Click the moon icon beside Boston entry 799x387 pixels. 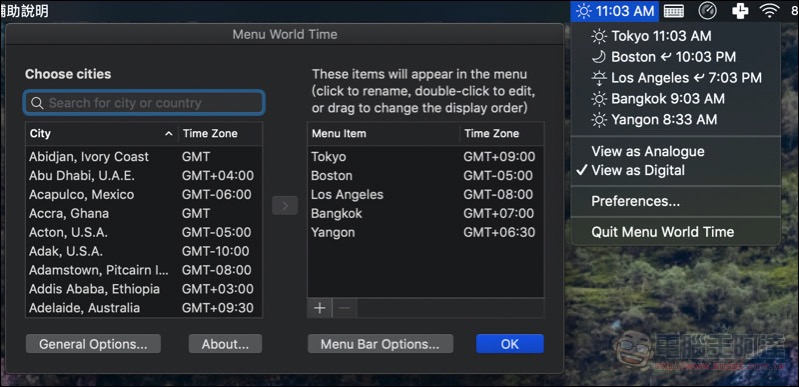pos(598,57)
